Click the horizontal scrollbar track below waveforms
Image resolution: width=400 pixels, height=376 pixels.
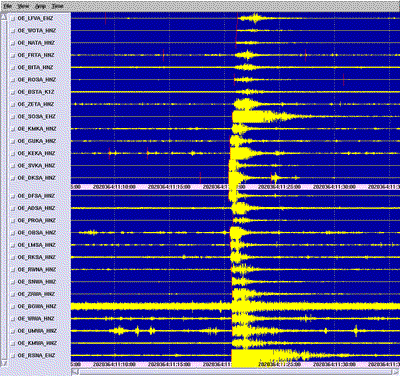click(235, 372)
